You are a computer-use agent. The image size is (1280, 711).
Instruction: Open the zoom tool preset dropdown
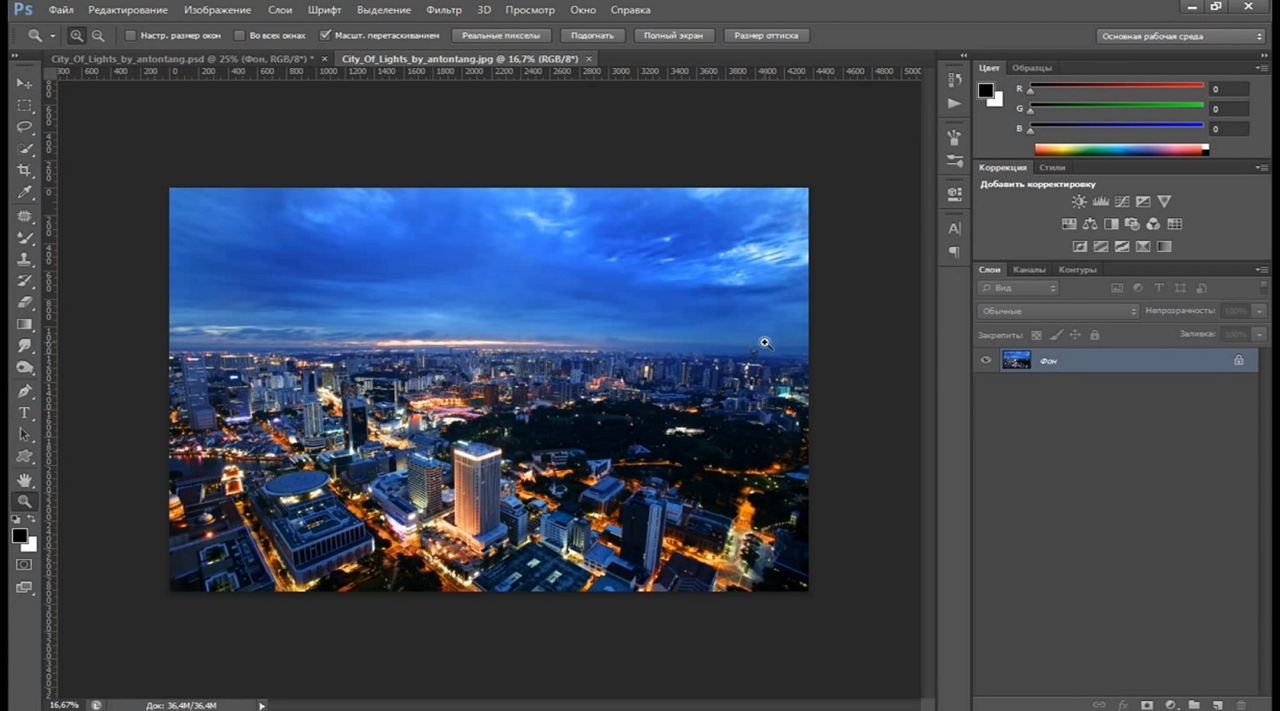click(52, 36)
